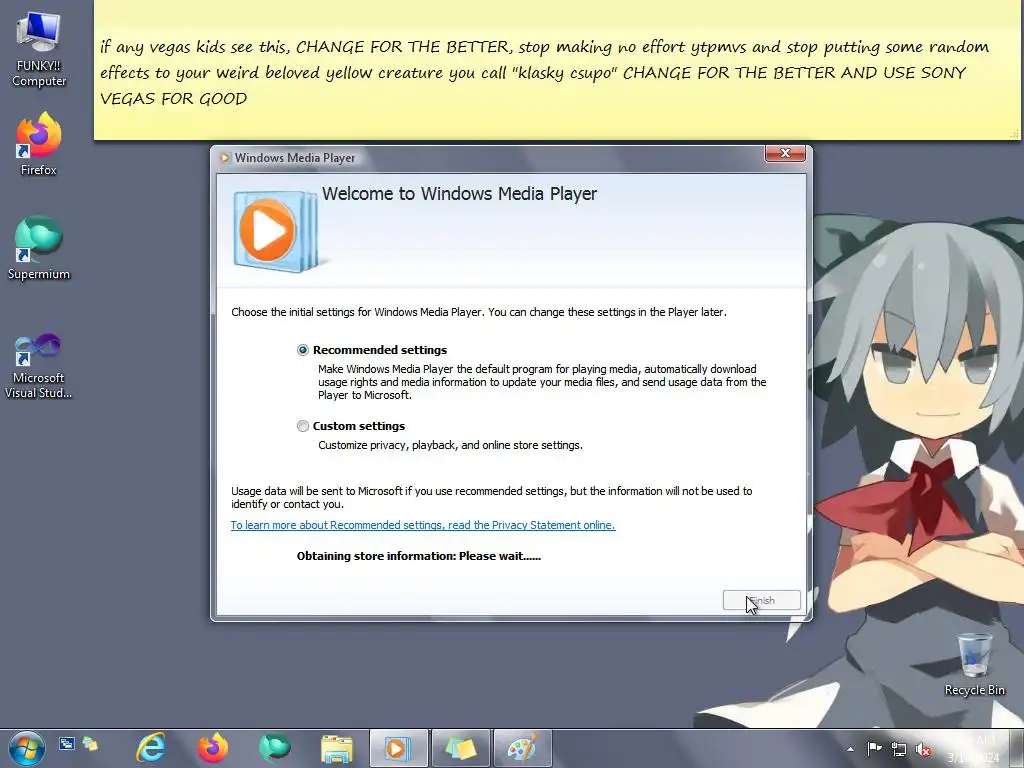Click 'Obtaining store information: Please wait' text
1024x768 pixels.
(x=419, y=556)
